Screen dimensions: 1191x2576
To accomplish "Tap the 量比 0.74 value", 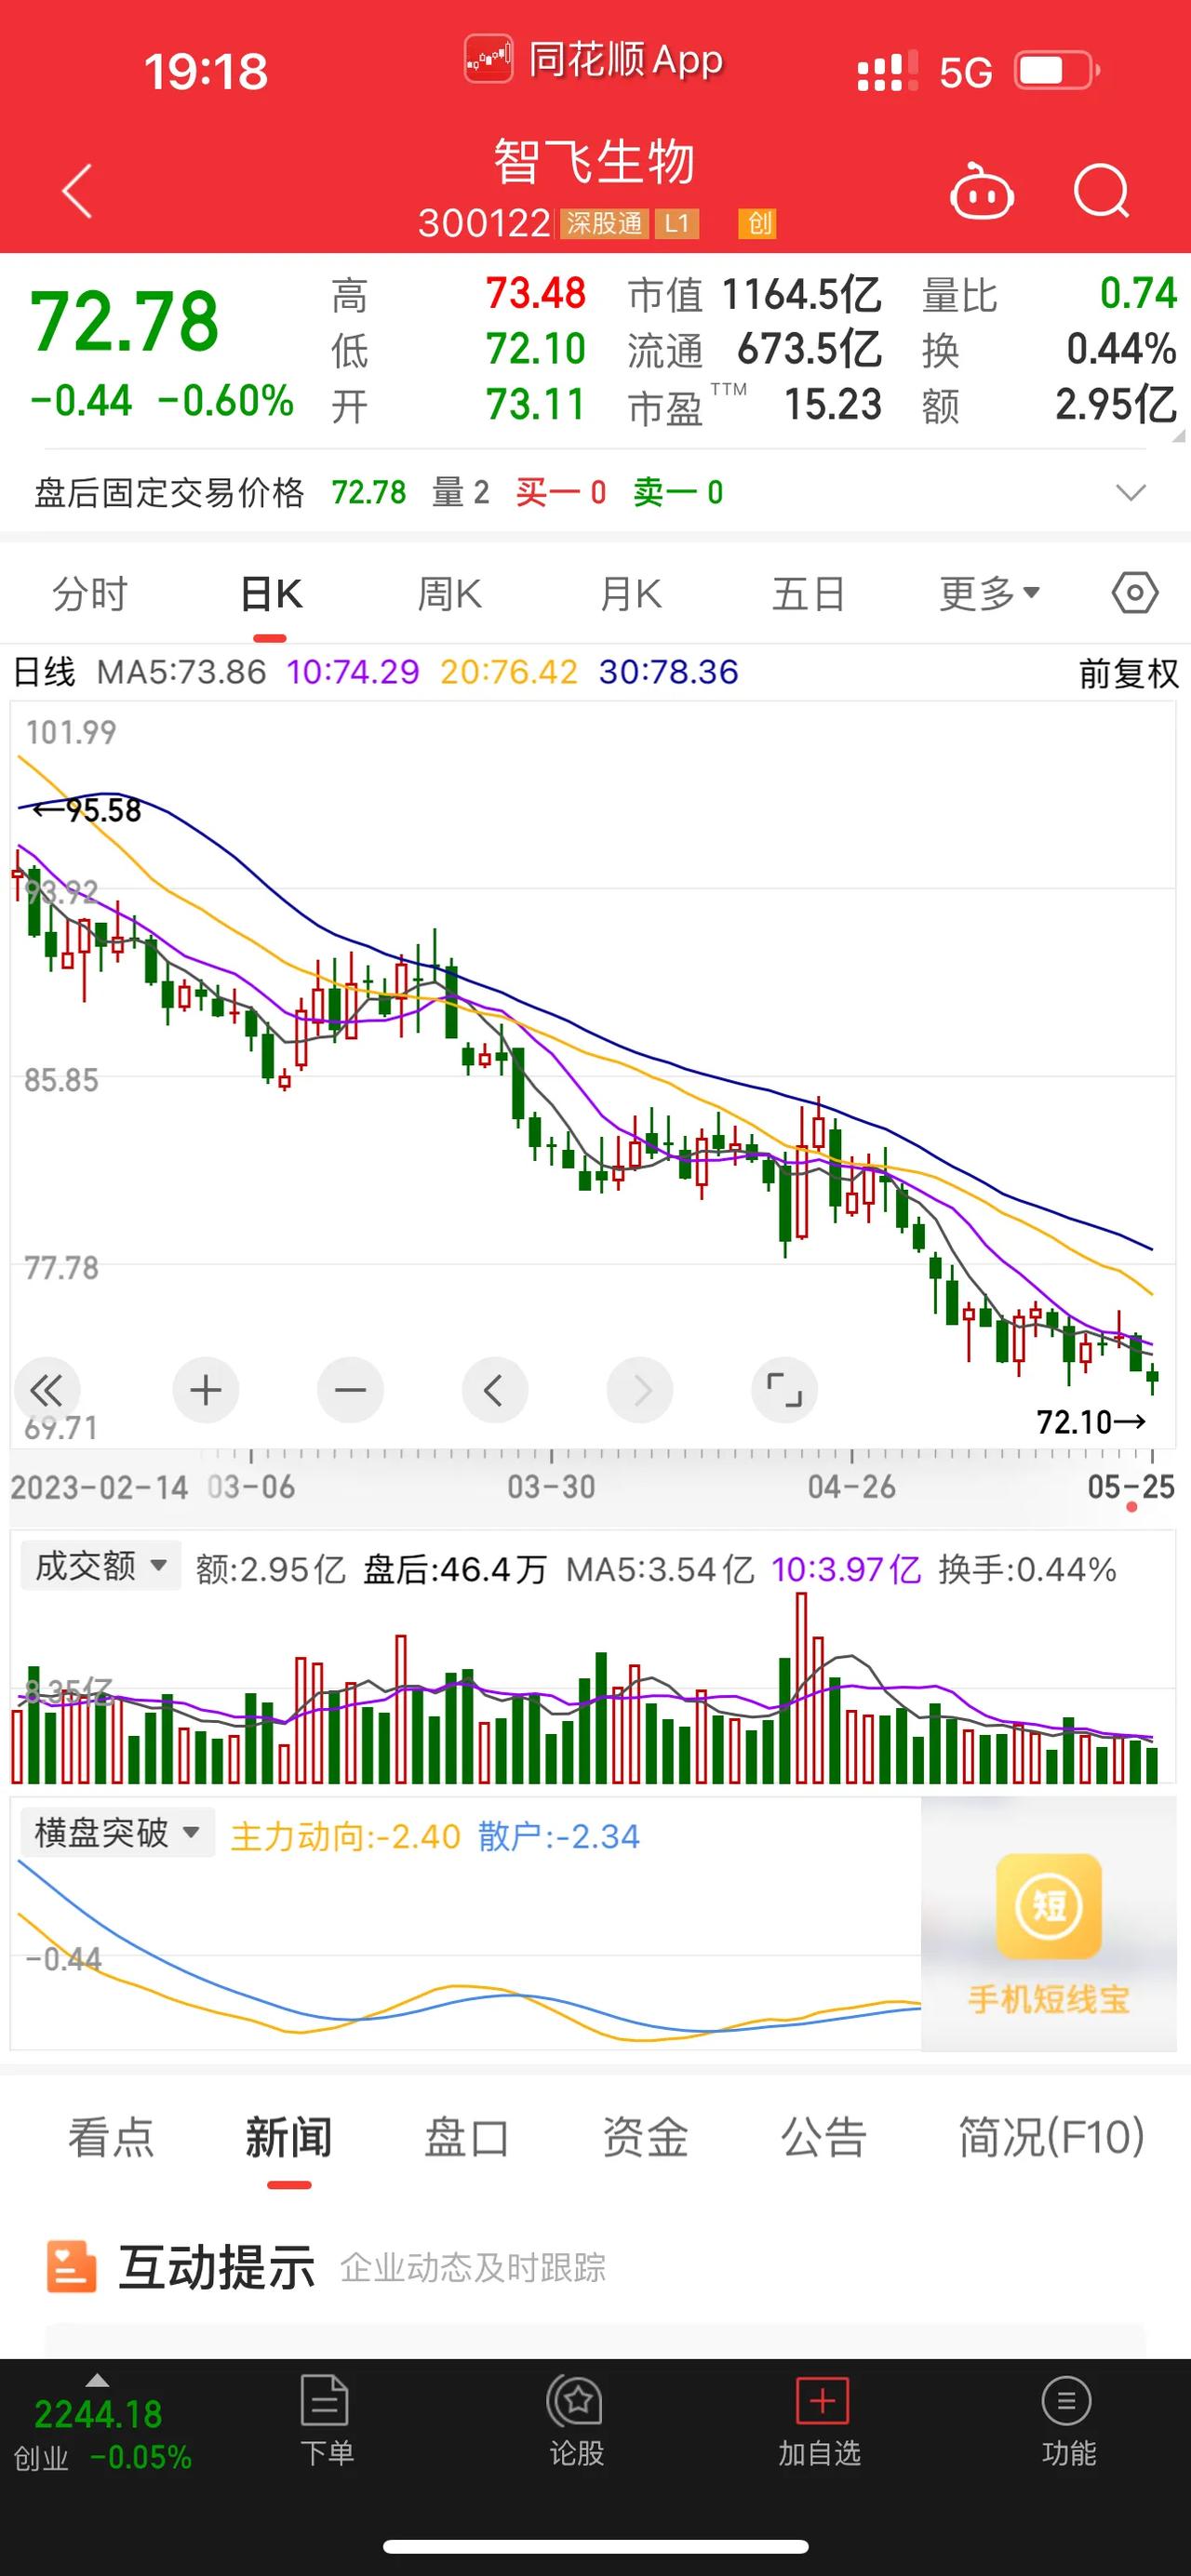I will [x=1137, y=294].
